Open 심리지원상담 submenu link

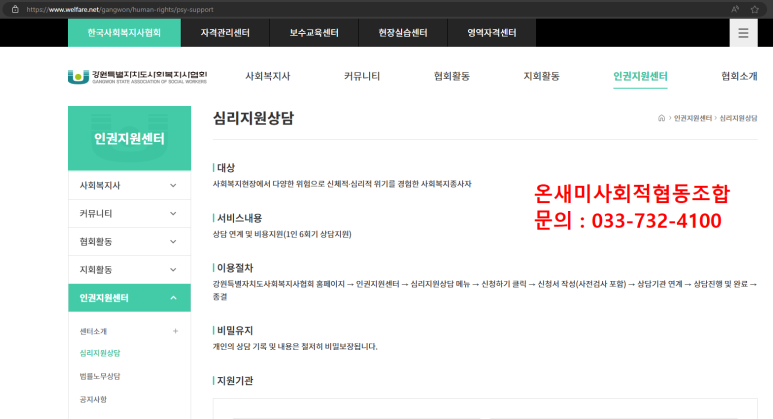click(100, 353)
